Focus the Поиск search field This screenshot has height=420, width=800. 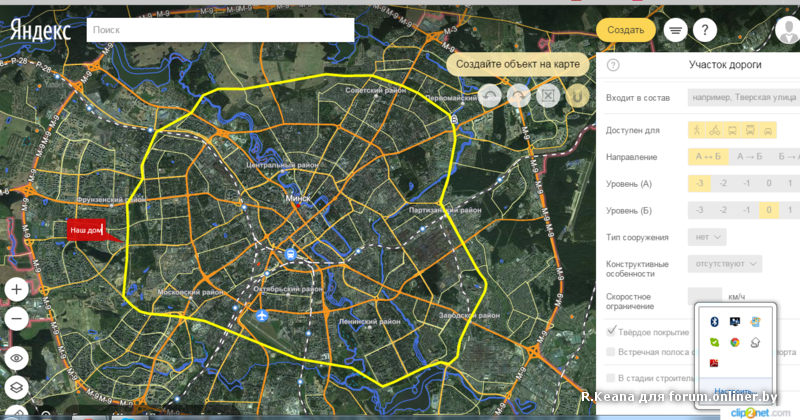coord(220,30)
